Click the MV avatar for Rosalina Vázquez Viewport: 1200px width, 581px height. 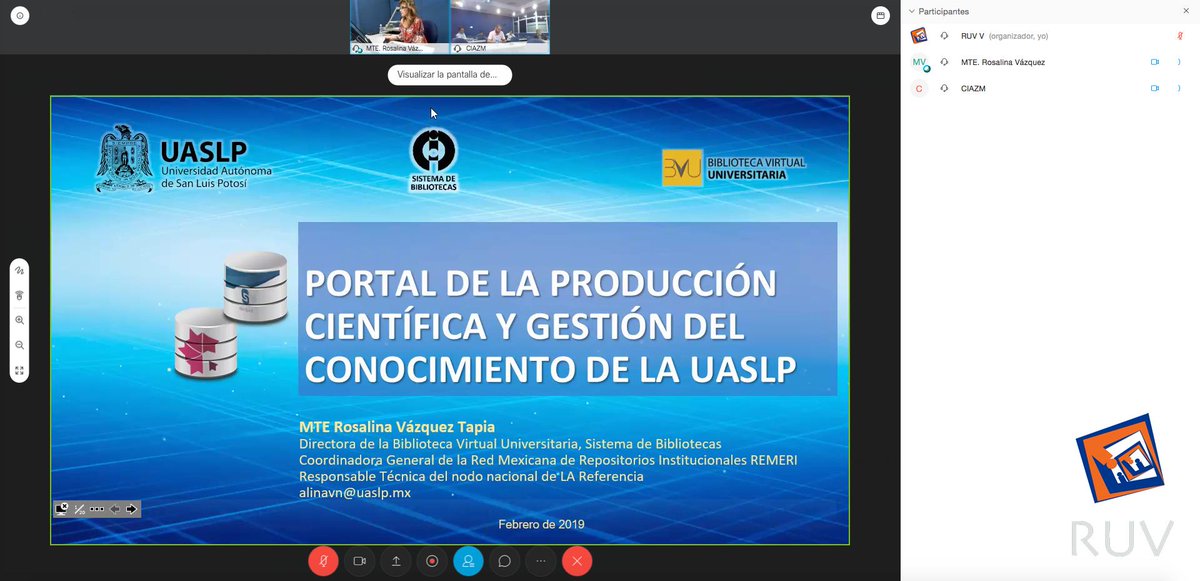[x=919, y=62]
